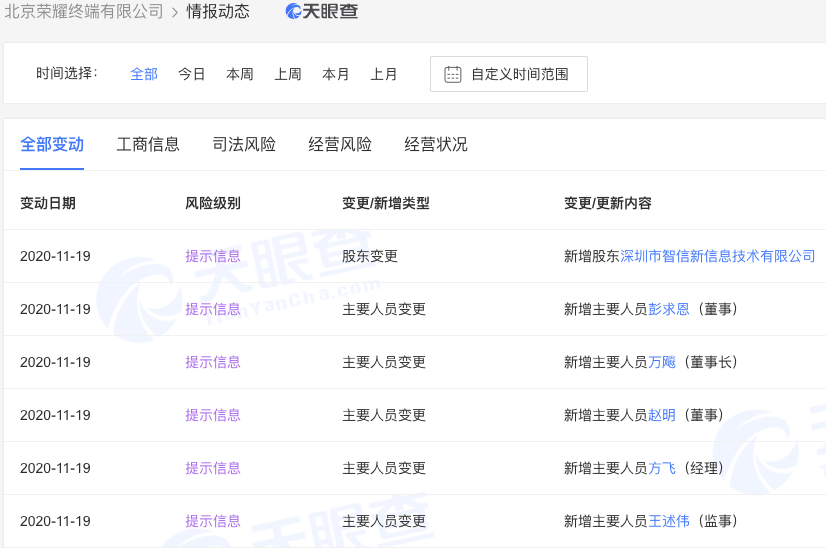
Task: Switch to 工商信息 tab
Action: (148, 144)
